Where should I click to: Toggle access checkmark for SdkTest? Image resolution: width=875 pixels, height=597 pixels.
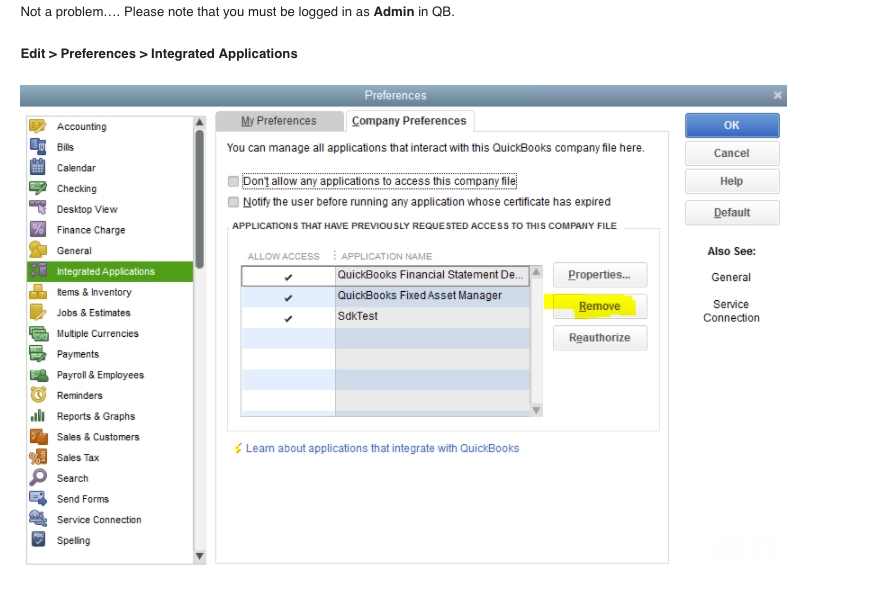coord(288,318)
